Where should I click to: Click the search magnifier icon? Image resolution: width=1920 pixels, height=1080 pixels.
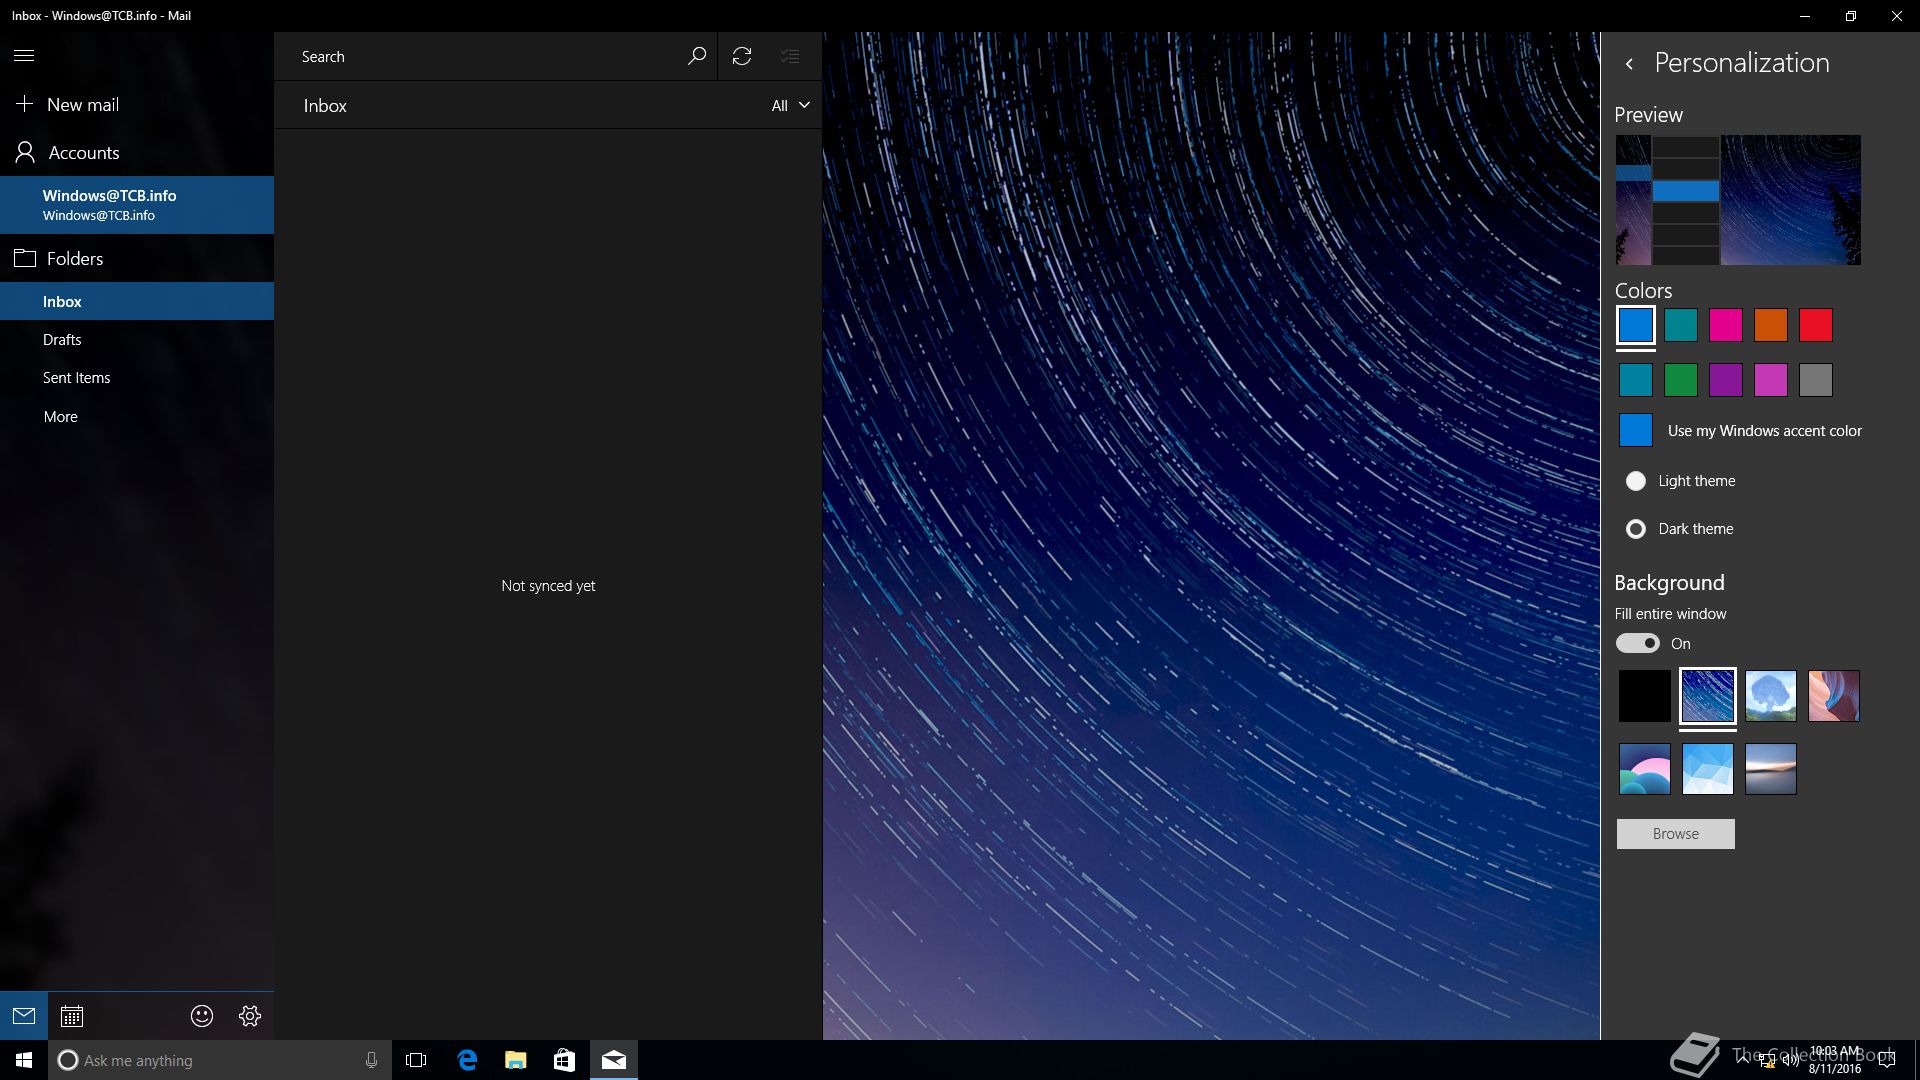click(x=696, y=56)
